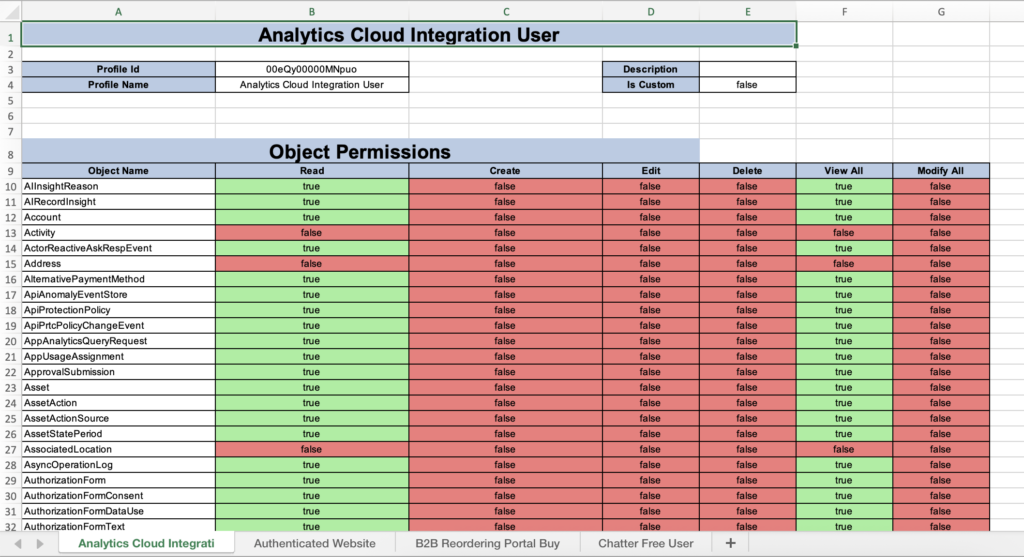1024x557 pixels.
Task: Click the Is Custom label cell
Action: coord(650,85)
